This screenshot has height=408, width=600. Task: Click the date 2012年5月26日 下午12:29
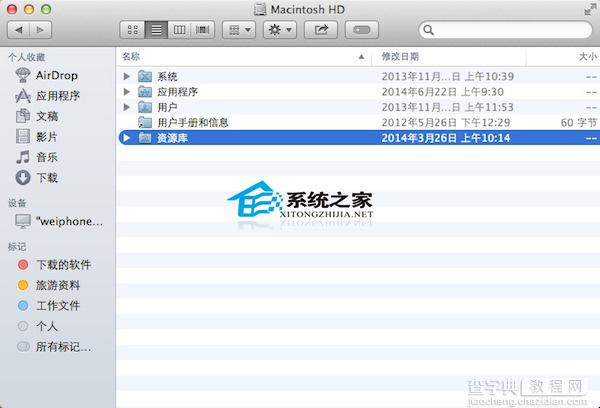coord(446,122)
